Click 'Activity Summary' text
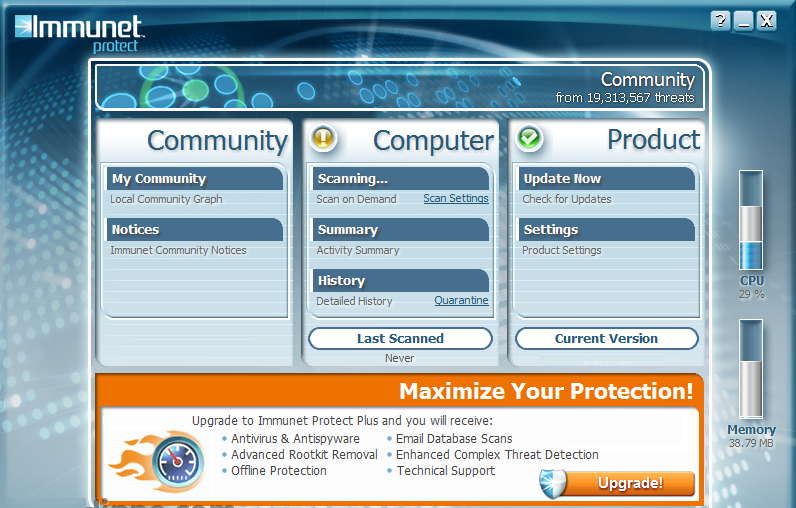 358,250
